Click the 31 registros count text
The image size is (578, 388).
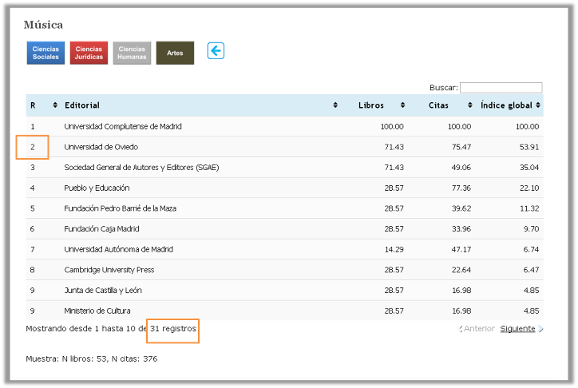pyautogui.click(x=173, y=328)
